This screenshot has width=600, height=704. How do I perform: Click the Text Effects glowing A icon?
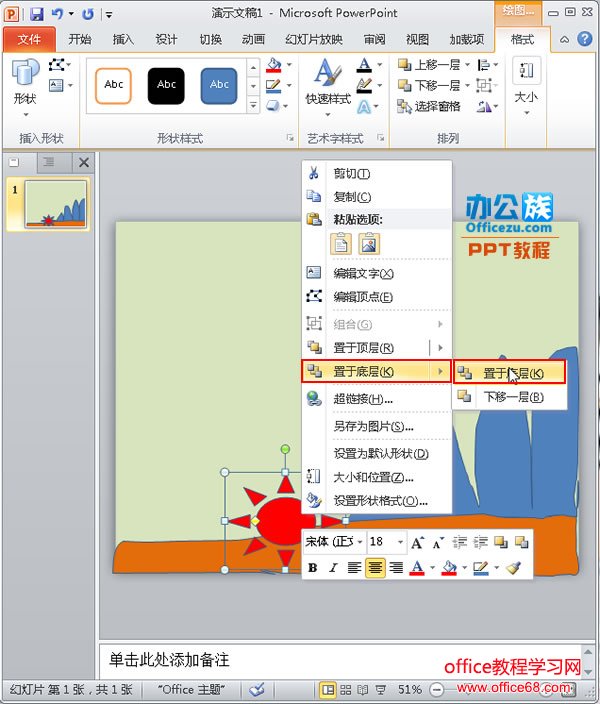click(x=364, y=107)
